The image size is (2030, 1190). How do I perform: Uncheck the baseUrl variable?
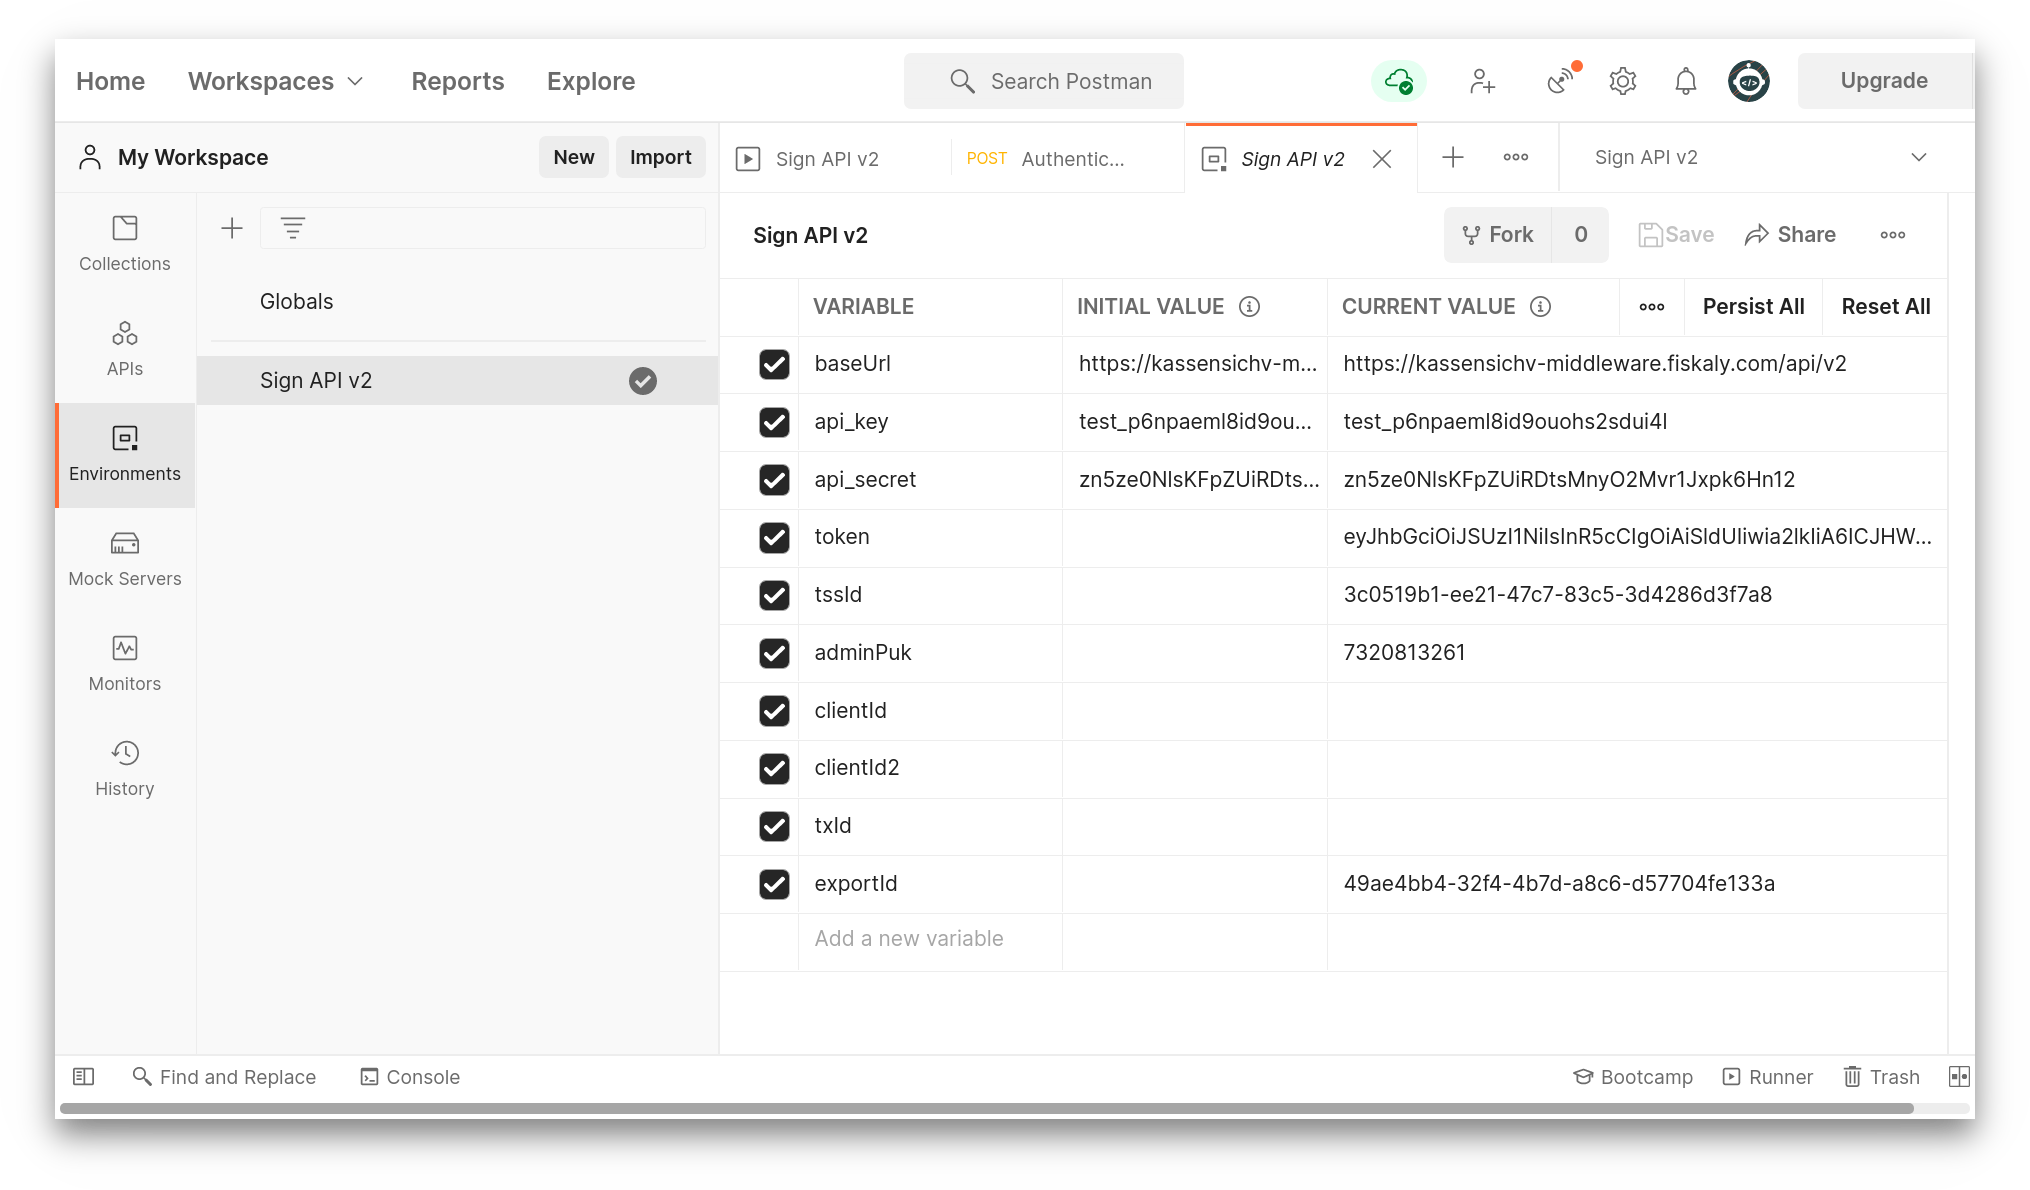coord(774,364)
